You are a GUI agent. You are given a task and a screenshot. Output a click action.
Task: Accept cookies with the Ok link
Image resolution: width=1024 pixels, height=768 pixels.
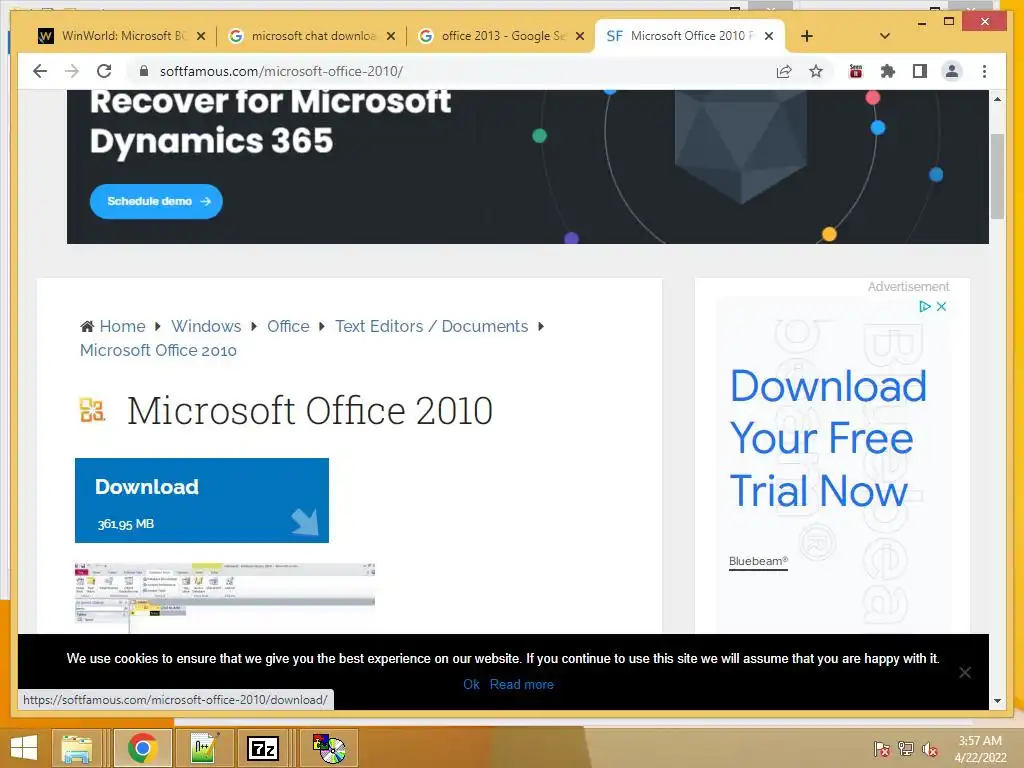coord(471,684)
